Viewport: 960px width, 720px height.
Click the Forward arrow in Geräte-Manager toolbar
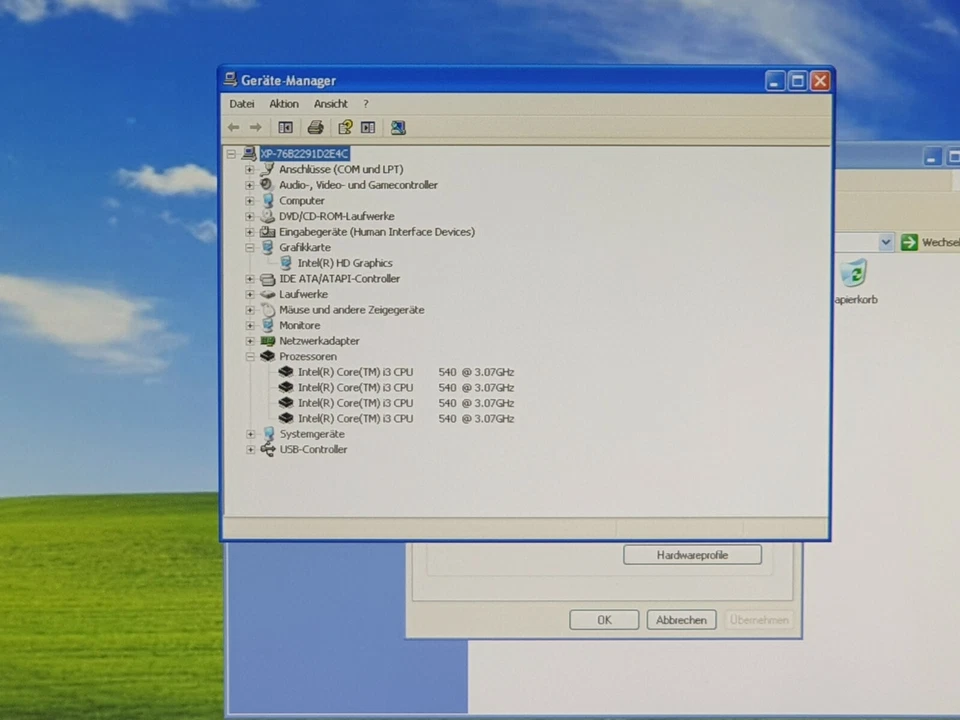[256, 127]
